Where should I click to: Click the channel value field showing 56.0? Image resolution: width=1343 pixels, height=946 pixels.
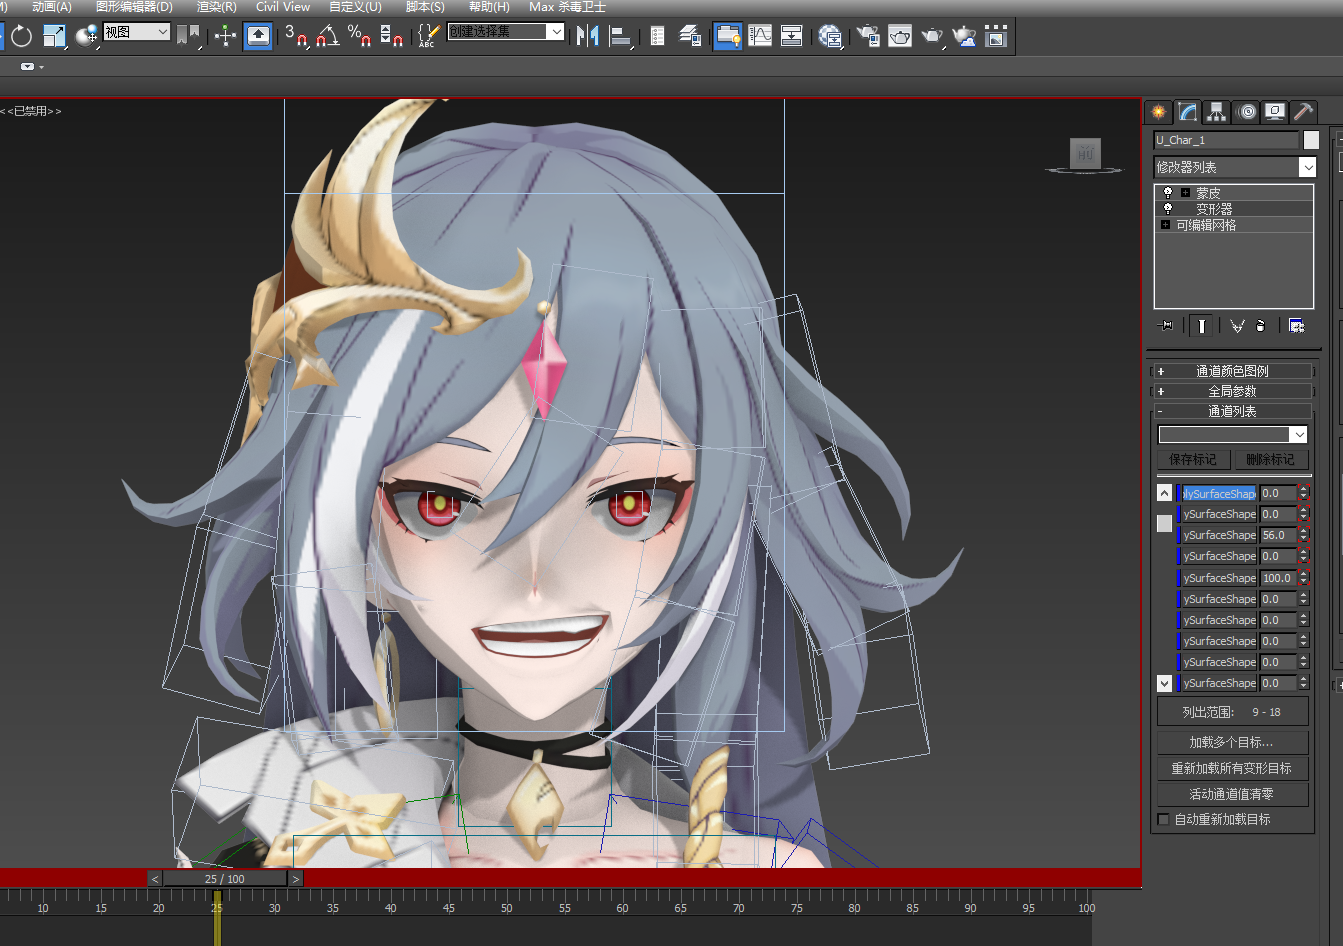pyautogui.click(x=1278, y=535)
